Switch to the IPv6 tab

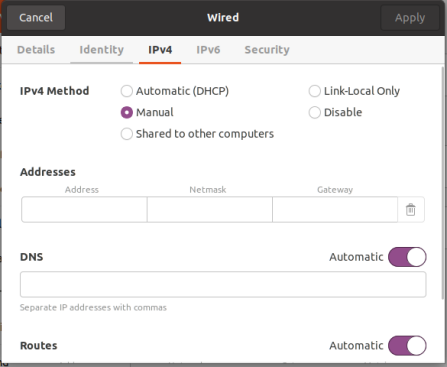click(x=208, y=50)
